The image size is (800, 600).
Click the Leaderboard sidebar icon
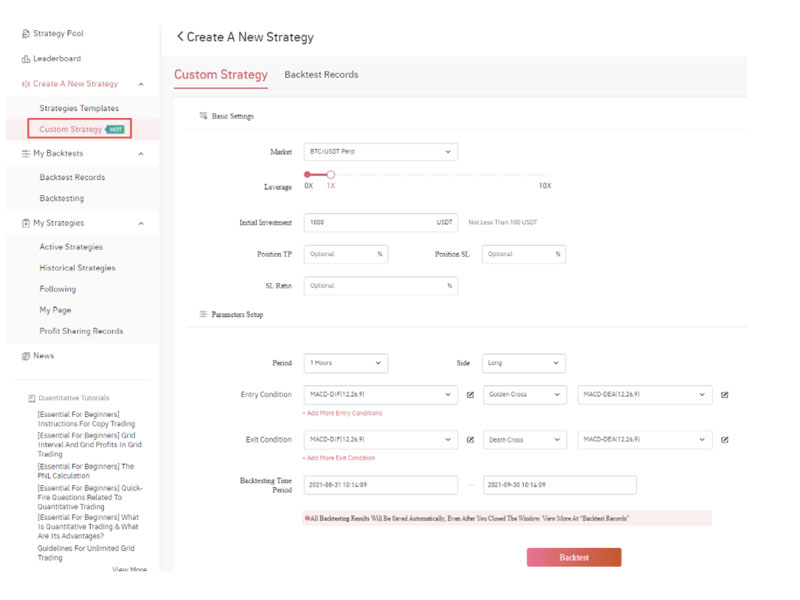click(26, 59)
